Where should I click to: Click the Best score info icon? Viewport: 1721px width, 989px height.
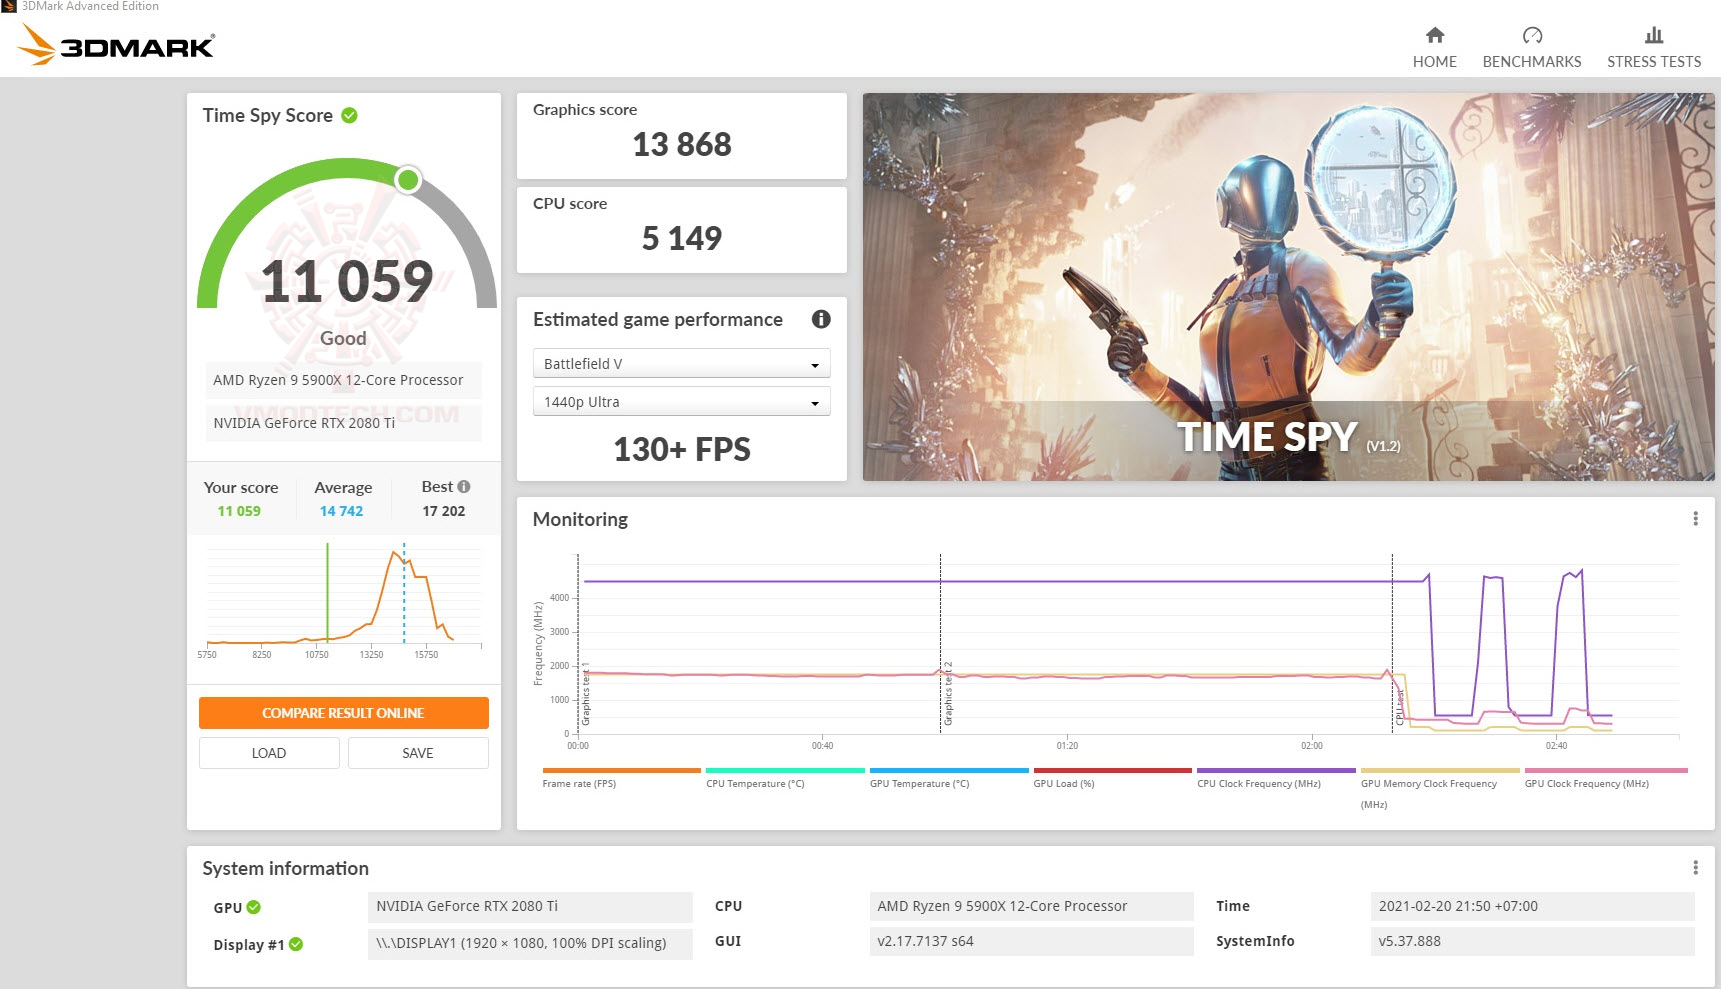464,486
